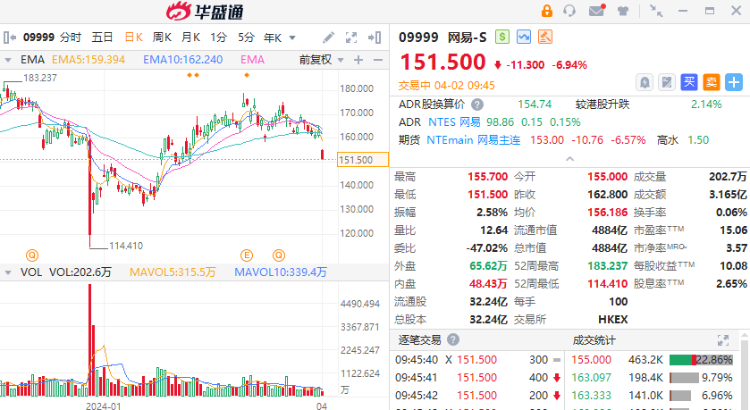This screenshot has width=750, height=410.
Task: Click the E earnings event marker
Action: pos(246,255)
